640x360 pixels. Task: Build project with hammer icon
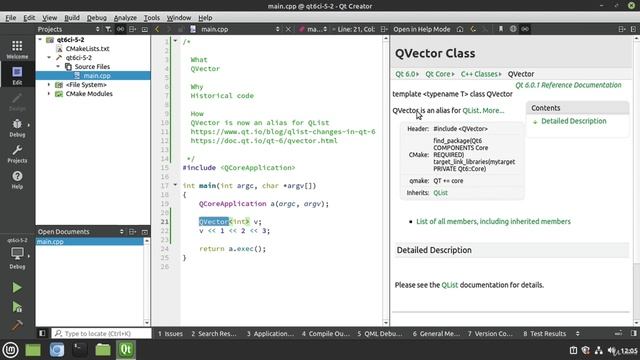(17, 326)
